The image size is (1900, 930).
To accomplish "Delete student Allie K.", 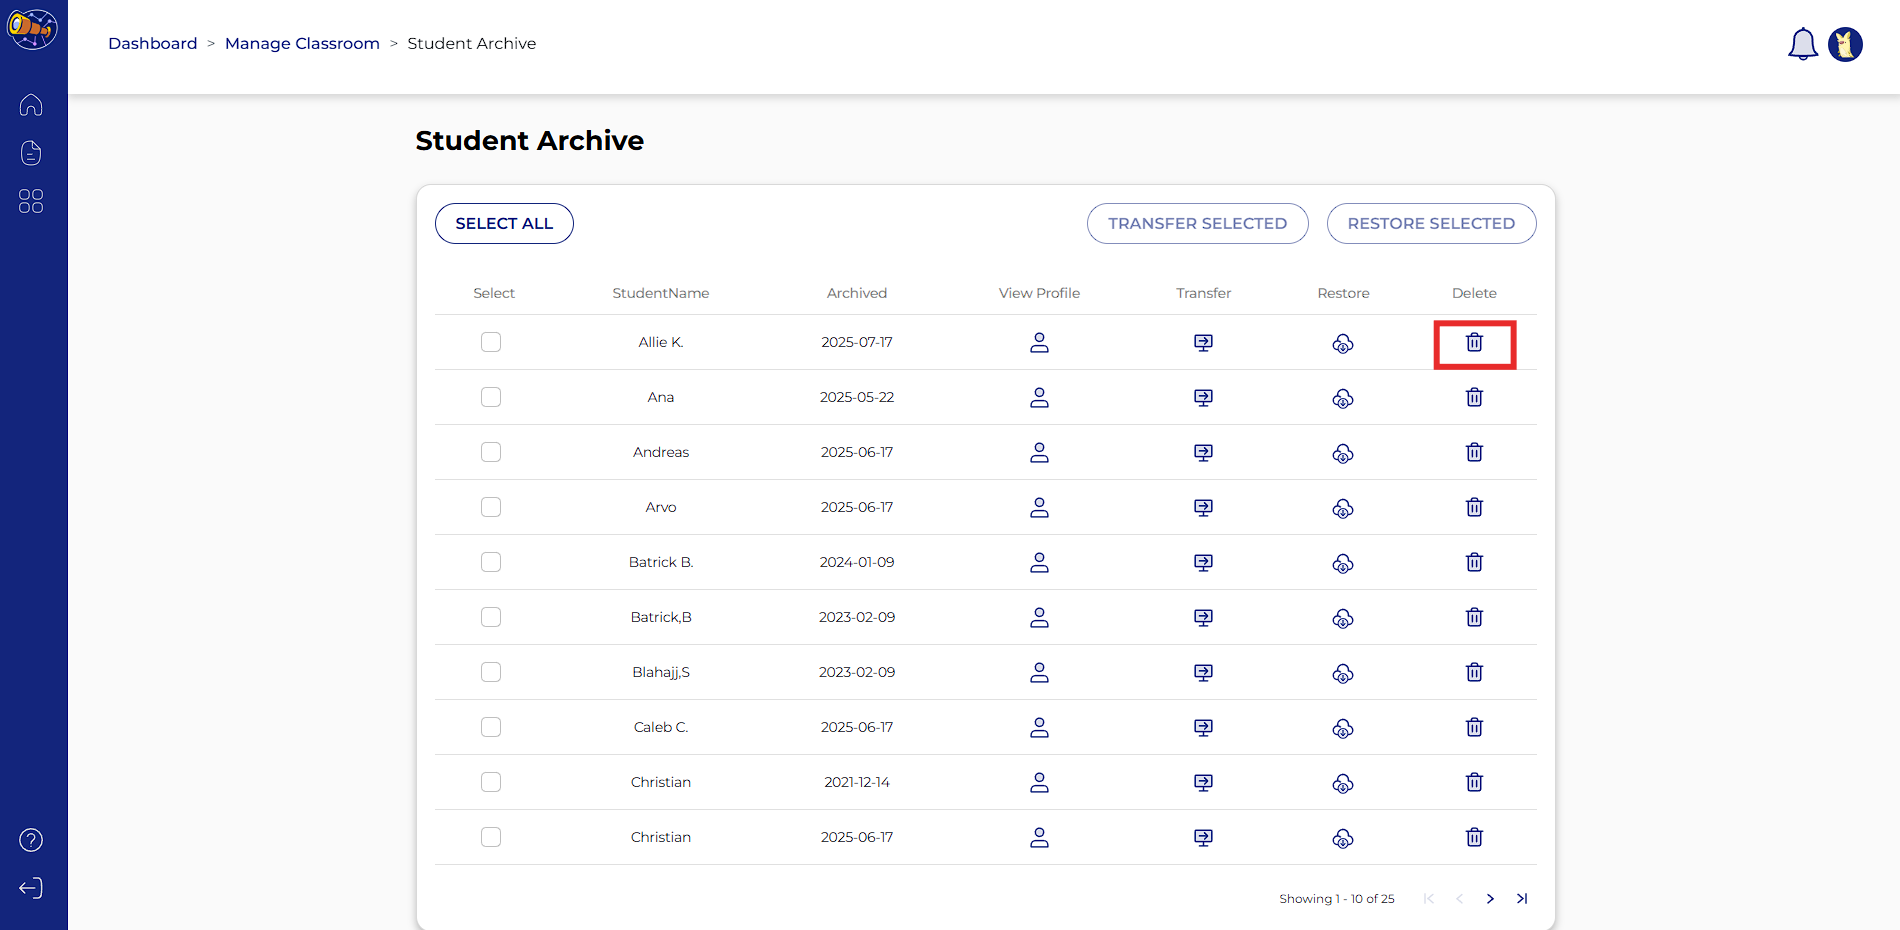I will 1474,343.
